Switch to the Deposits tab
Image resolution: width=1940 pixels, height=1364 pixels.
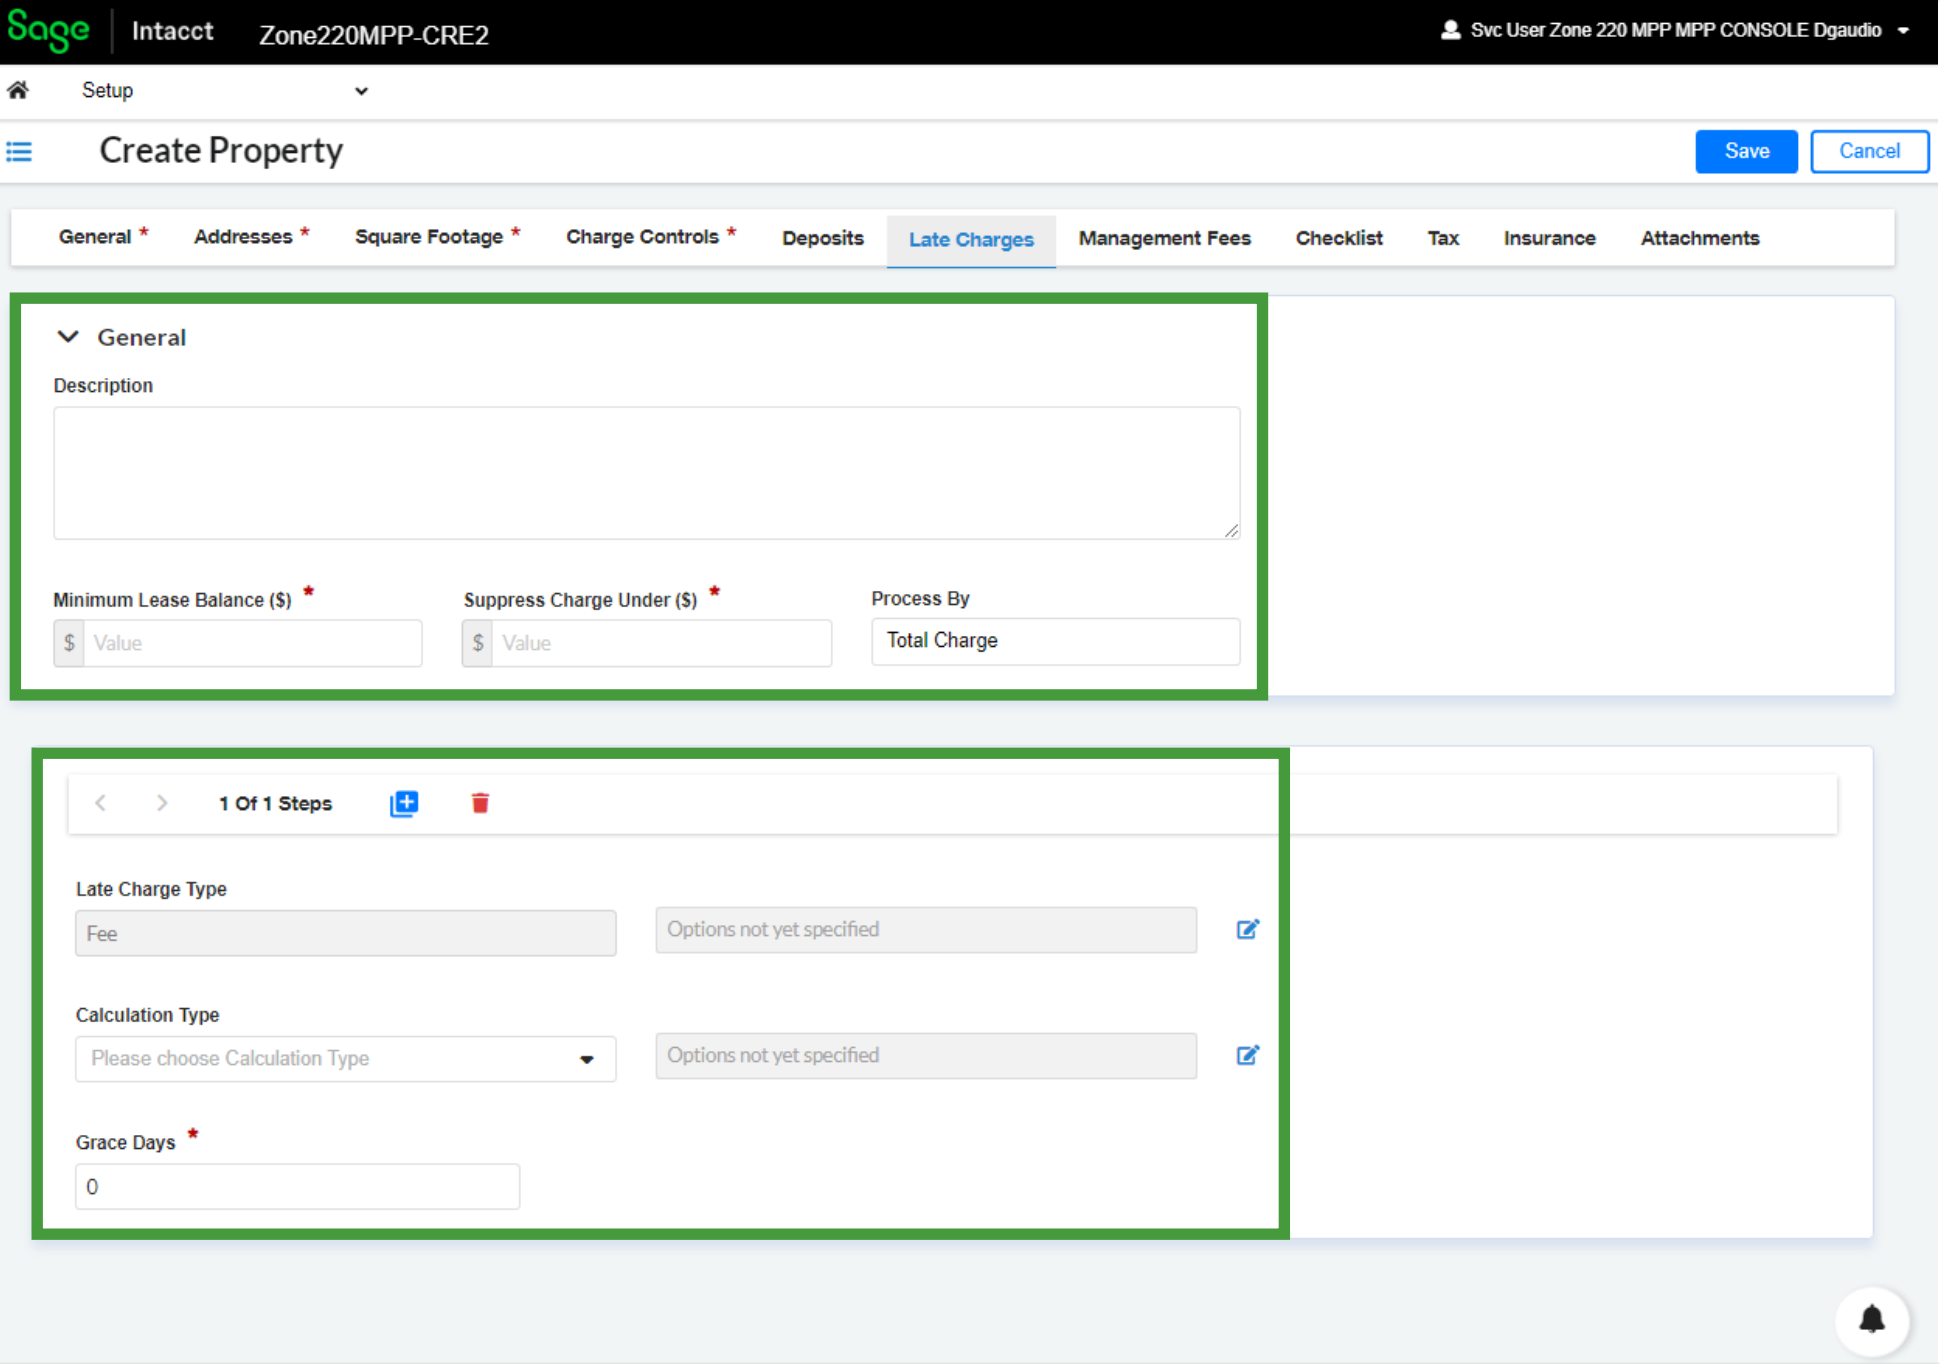click(823, 238)
